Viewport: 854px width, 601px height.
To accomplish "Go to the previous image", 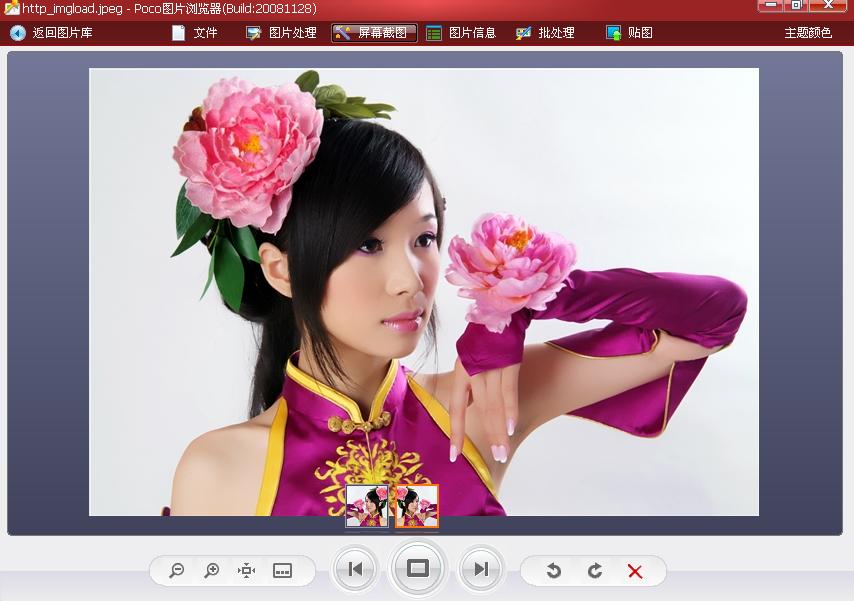I will (x=354, y=569).
